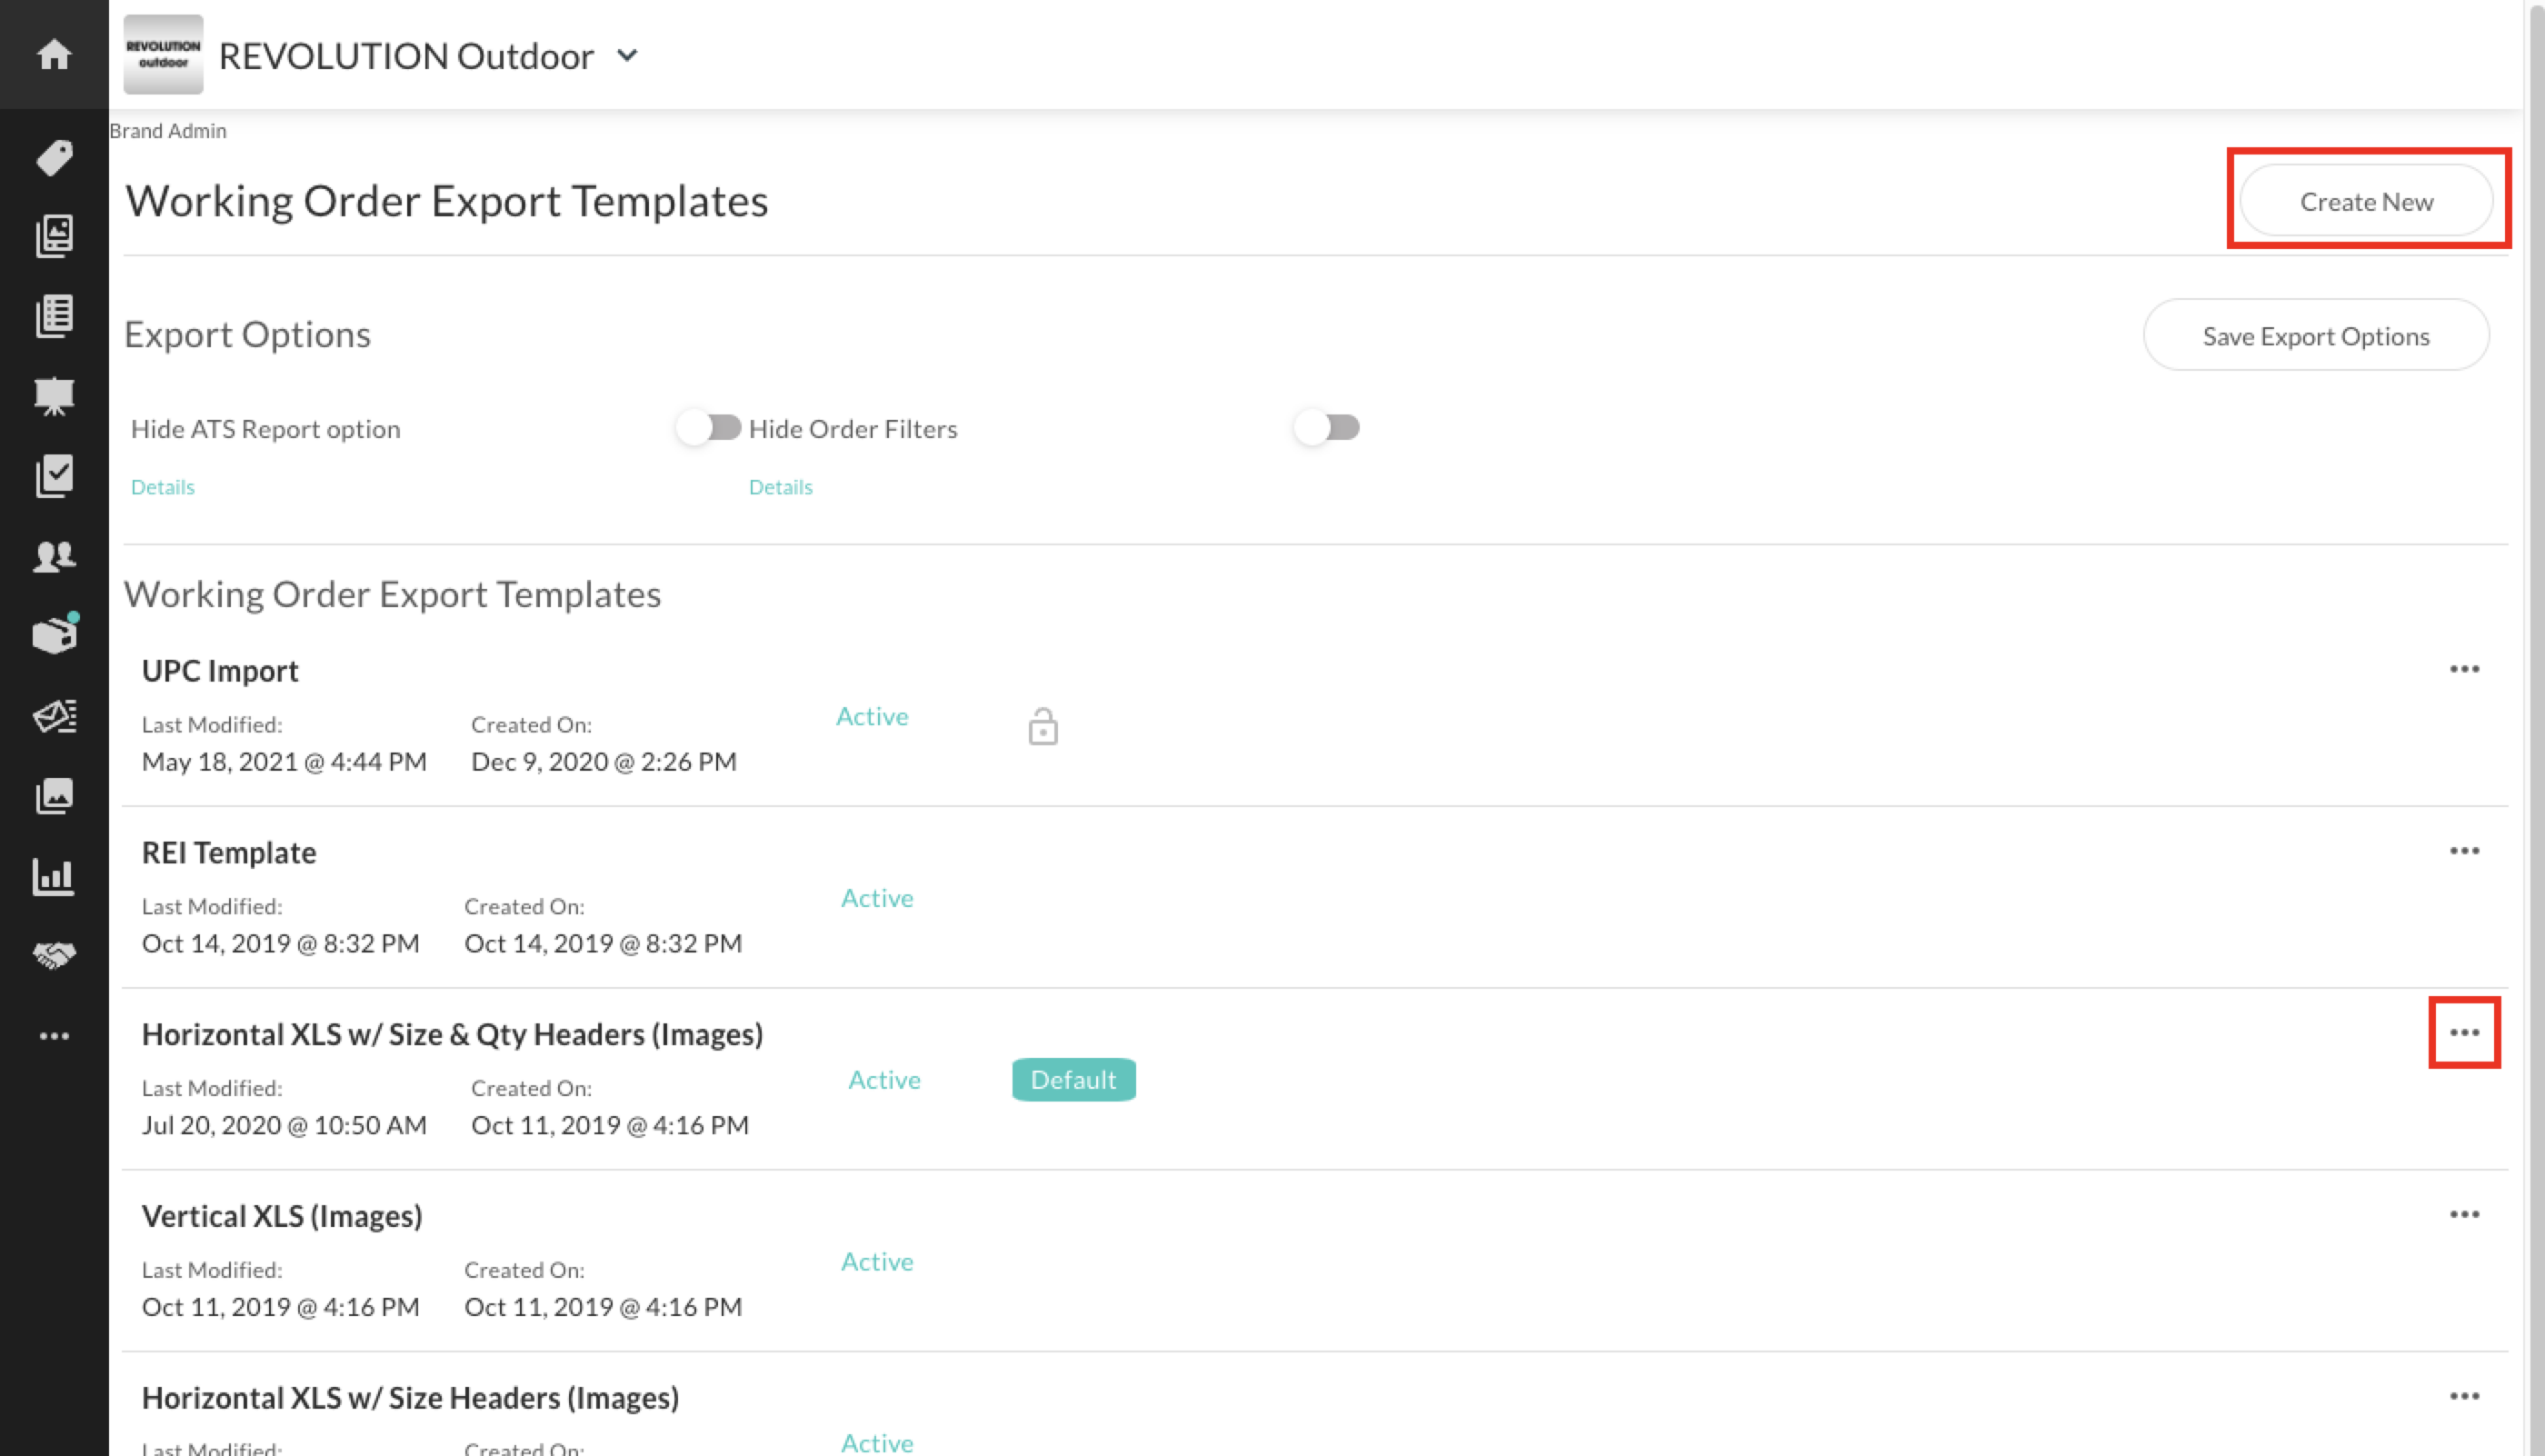Open the Home dashboard icon

(54, 55)
